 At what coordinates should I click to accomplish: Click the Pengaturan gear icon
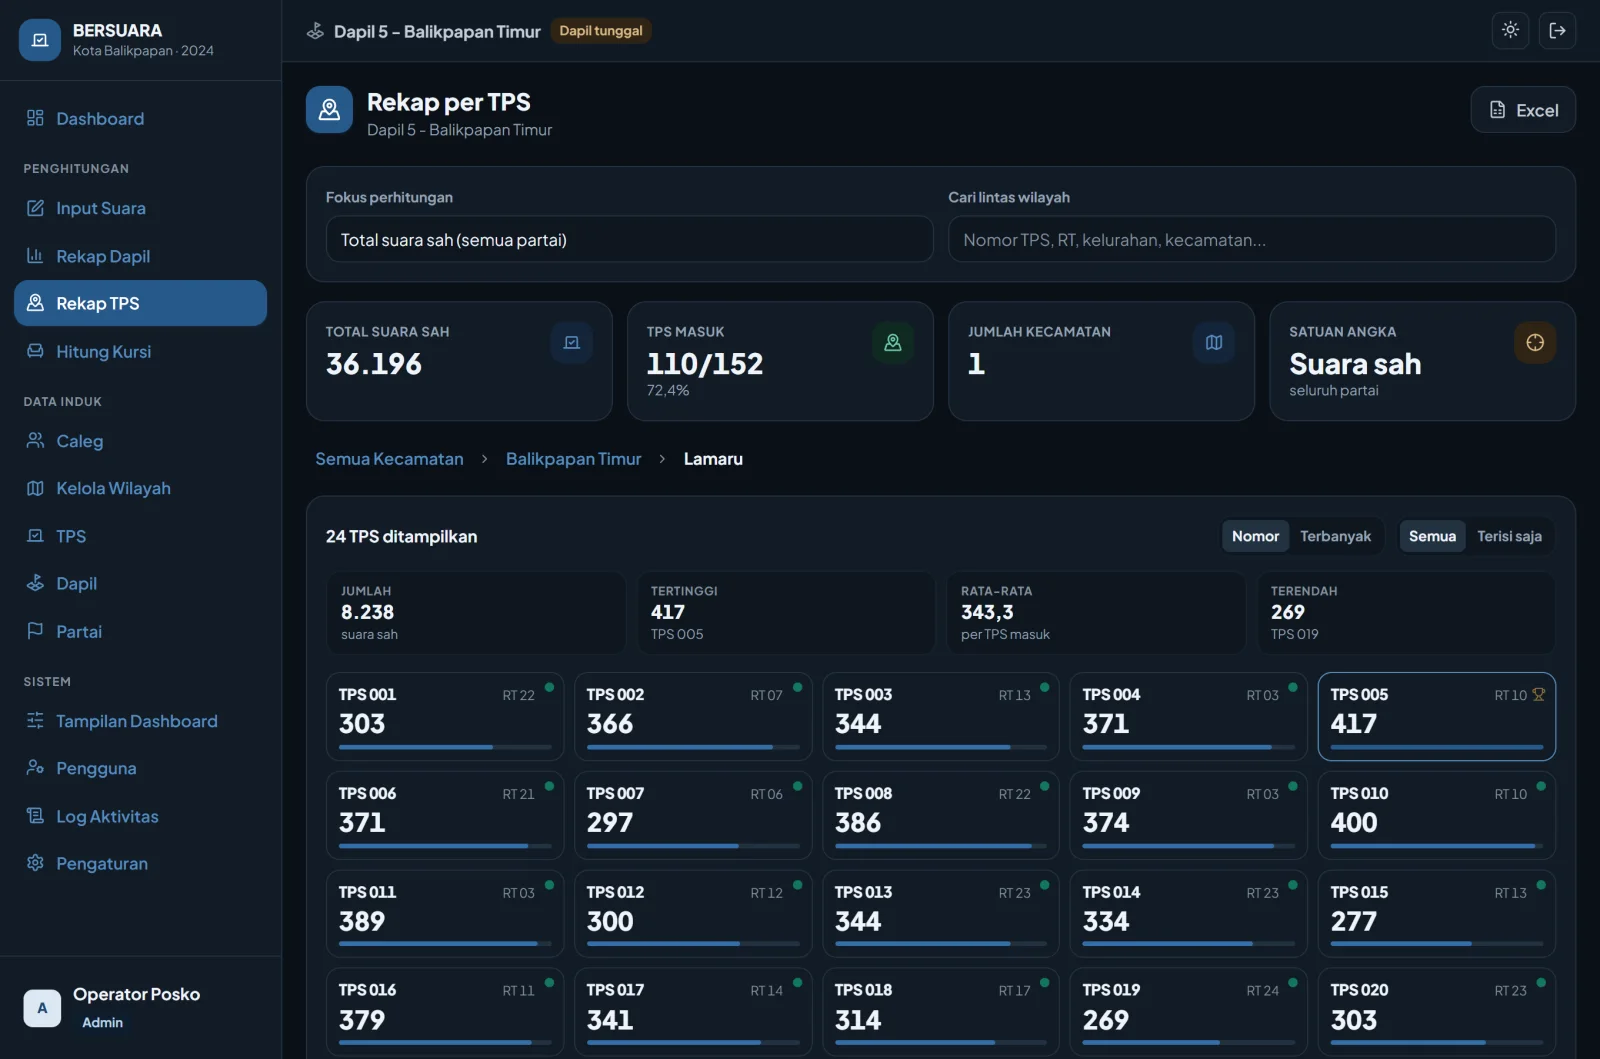(35, 863)
